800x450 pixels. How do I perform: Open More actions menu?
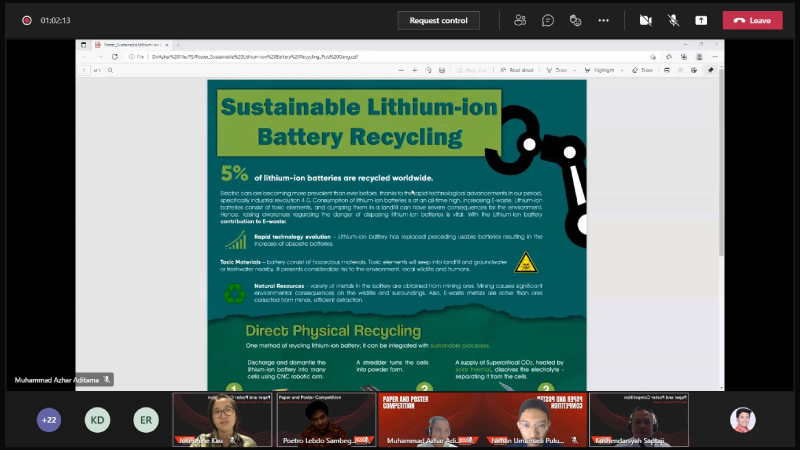pyautogui.click(x=604, y=20)
